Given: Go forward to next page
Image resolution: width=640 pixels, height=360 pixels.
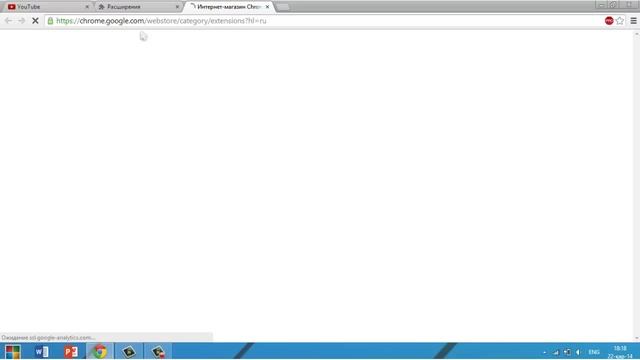Looking at the screenshot, I should (x=22, y=21).
